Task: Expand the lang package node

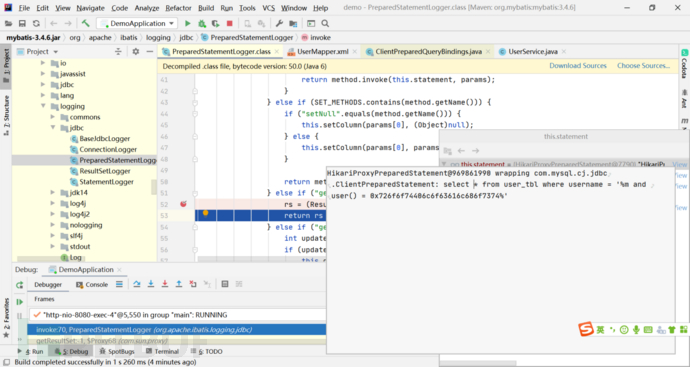Action: tap(43, 95)
